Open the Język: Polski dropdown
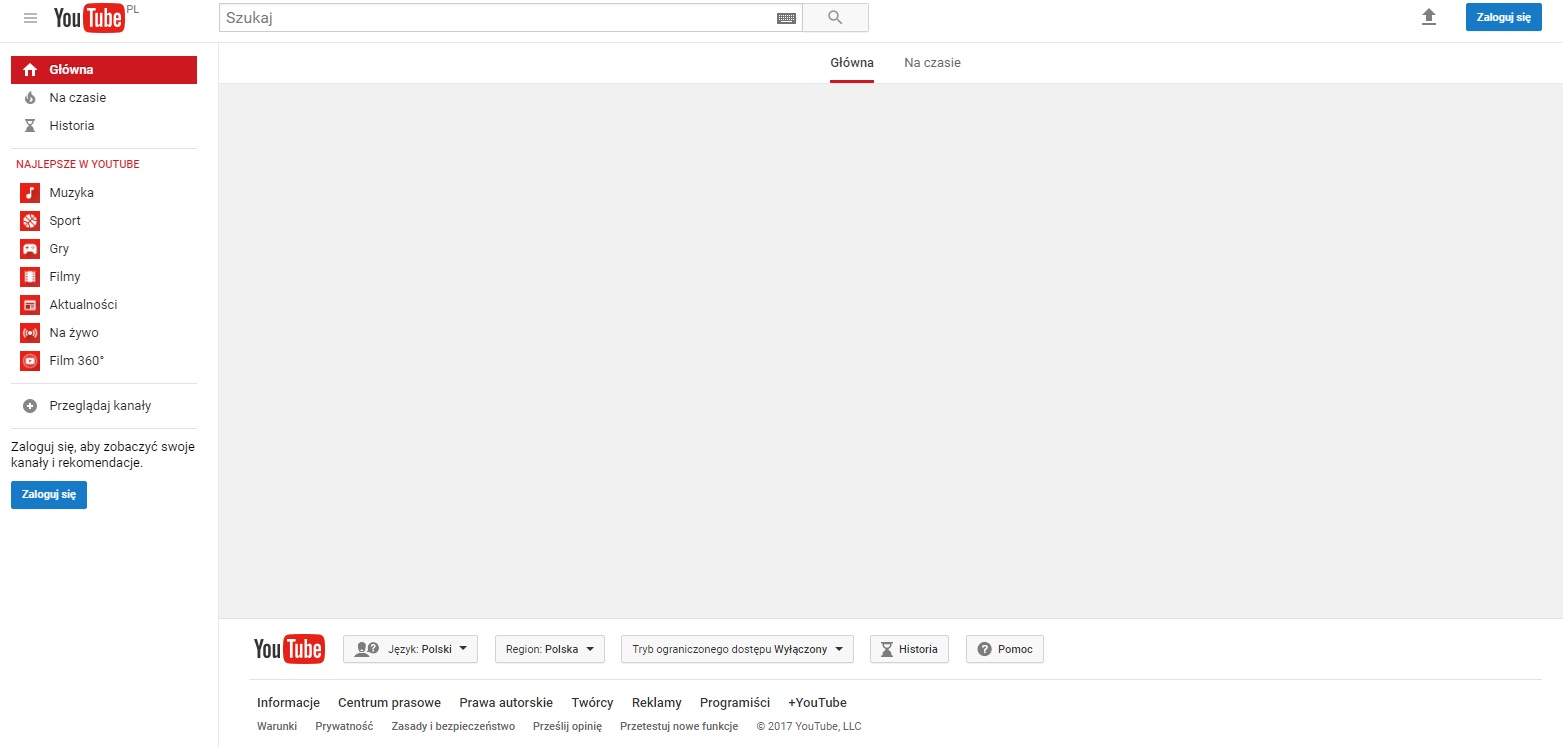 [410, 648]
